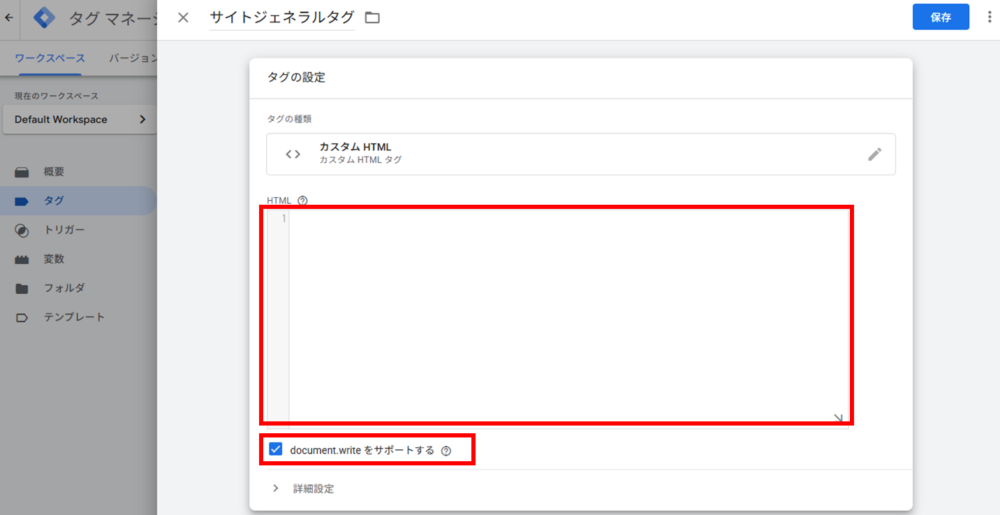1000x515 pixels.
Task: Select トリガー in the sidebar
Action: coord(64,230)
